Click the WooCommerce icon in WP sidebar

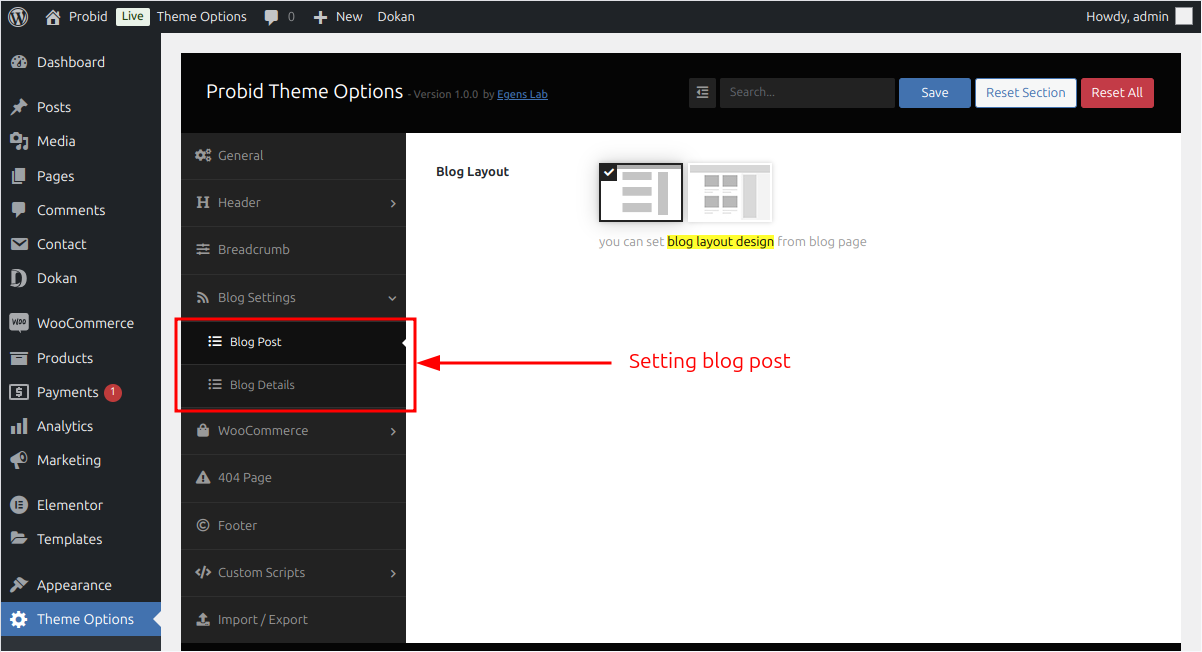coord(19,323)
